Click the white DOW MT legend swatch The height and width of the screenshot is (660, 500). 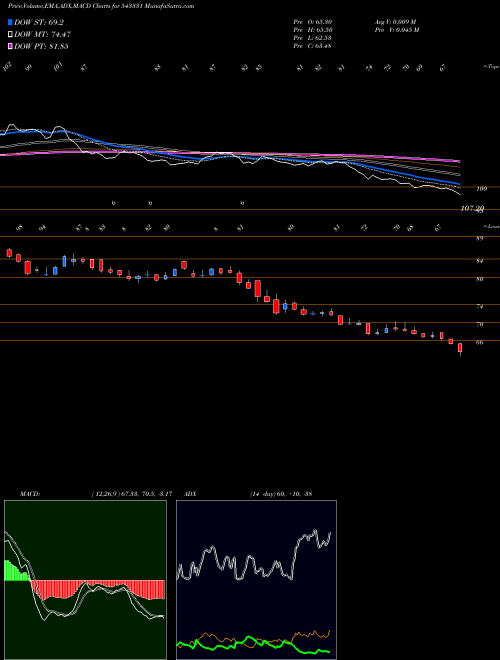[x=10, y=34]
